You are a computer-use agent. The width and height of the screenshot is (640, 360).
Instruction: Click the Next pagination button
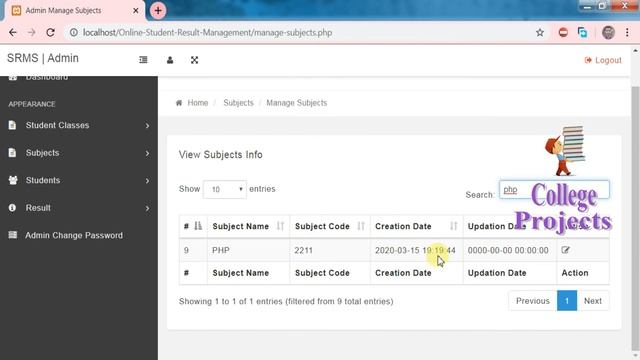[x=593, y=301]
